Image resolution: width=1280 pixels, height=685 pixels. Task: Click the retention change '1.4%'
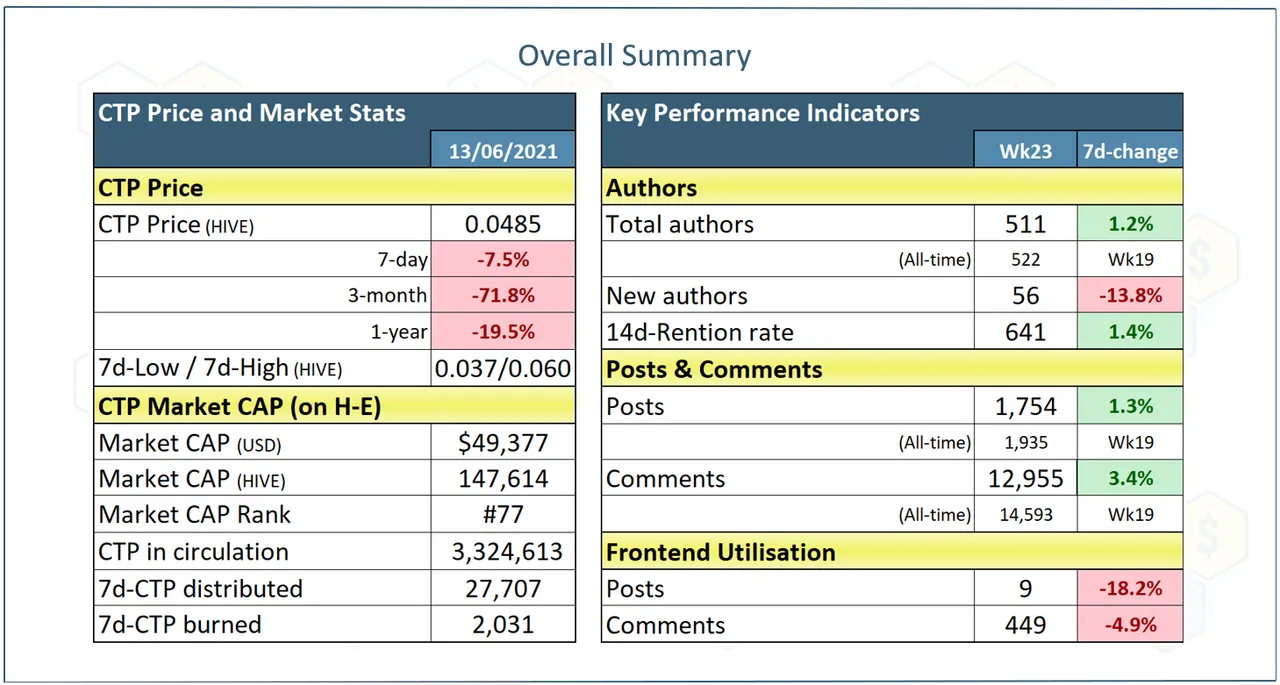[1130, 332]
